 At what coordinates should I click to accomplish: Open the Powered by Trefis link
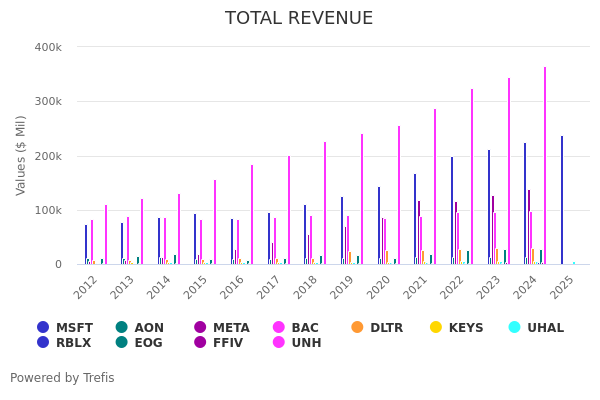pos(62,378)
